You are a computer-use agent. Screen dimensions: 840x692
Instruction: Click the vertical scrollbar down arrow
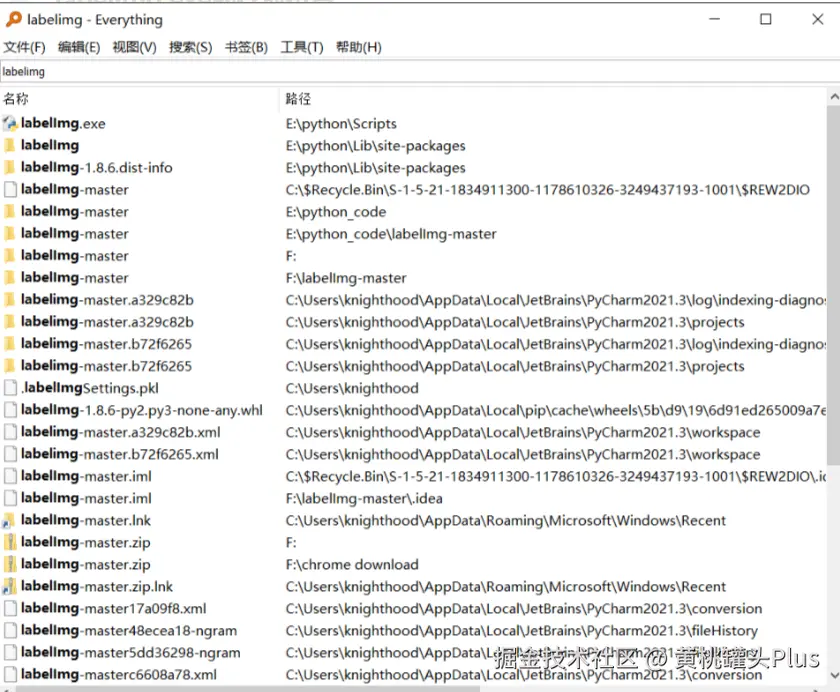(x=834, y=675)
